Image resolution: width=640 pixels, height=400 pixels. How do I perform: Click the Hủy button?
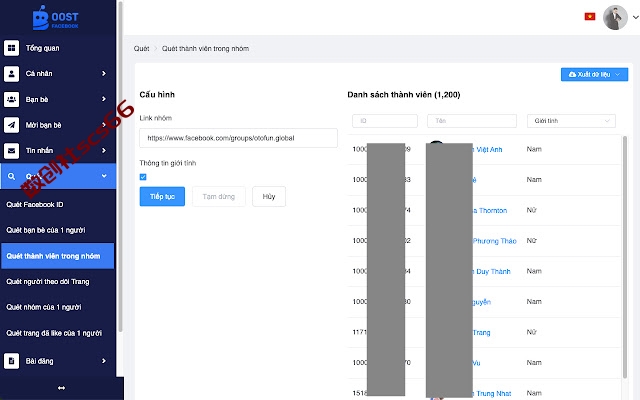(x=269, y=196)
